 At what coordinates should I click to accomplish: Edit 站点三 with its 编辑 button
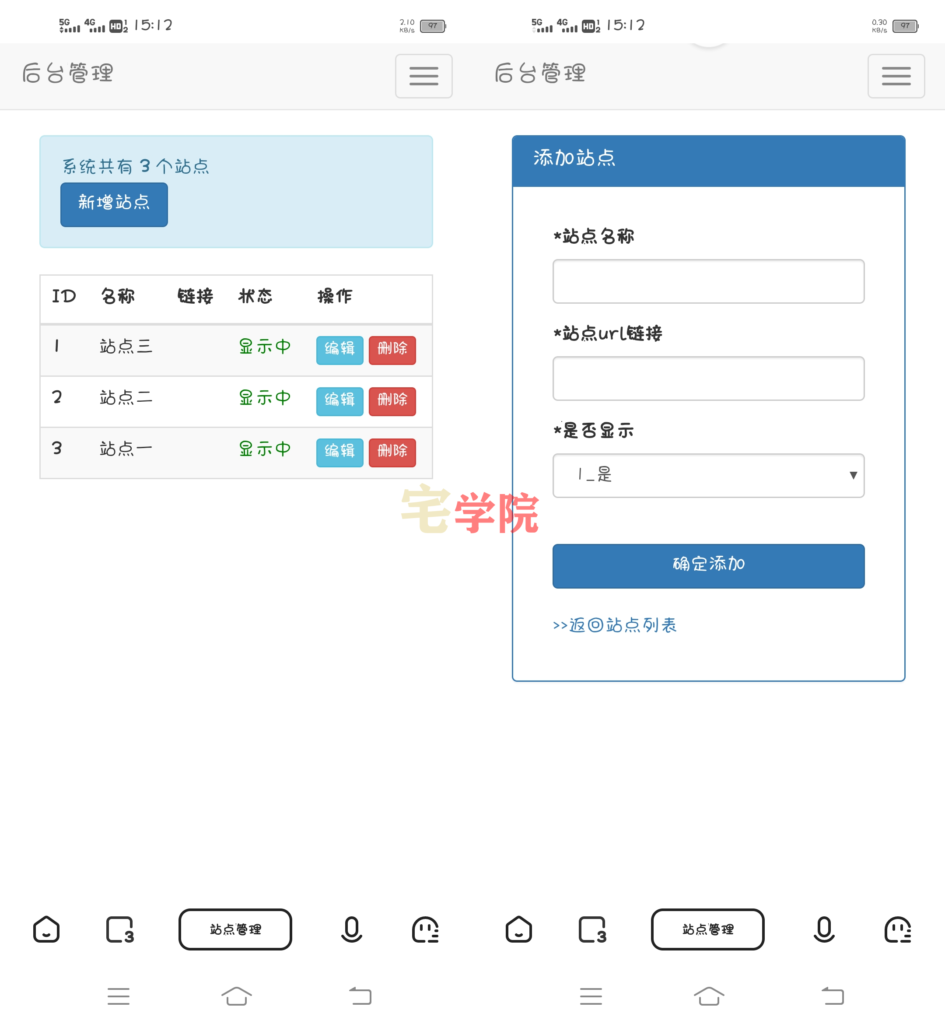point(340,349)
